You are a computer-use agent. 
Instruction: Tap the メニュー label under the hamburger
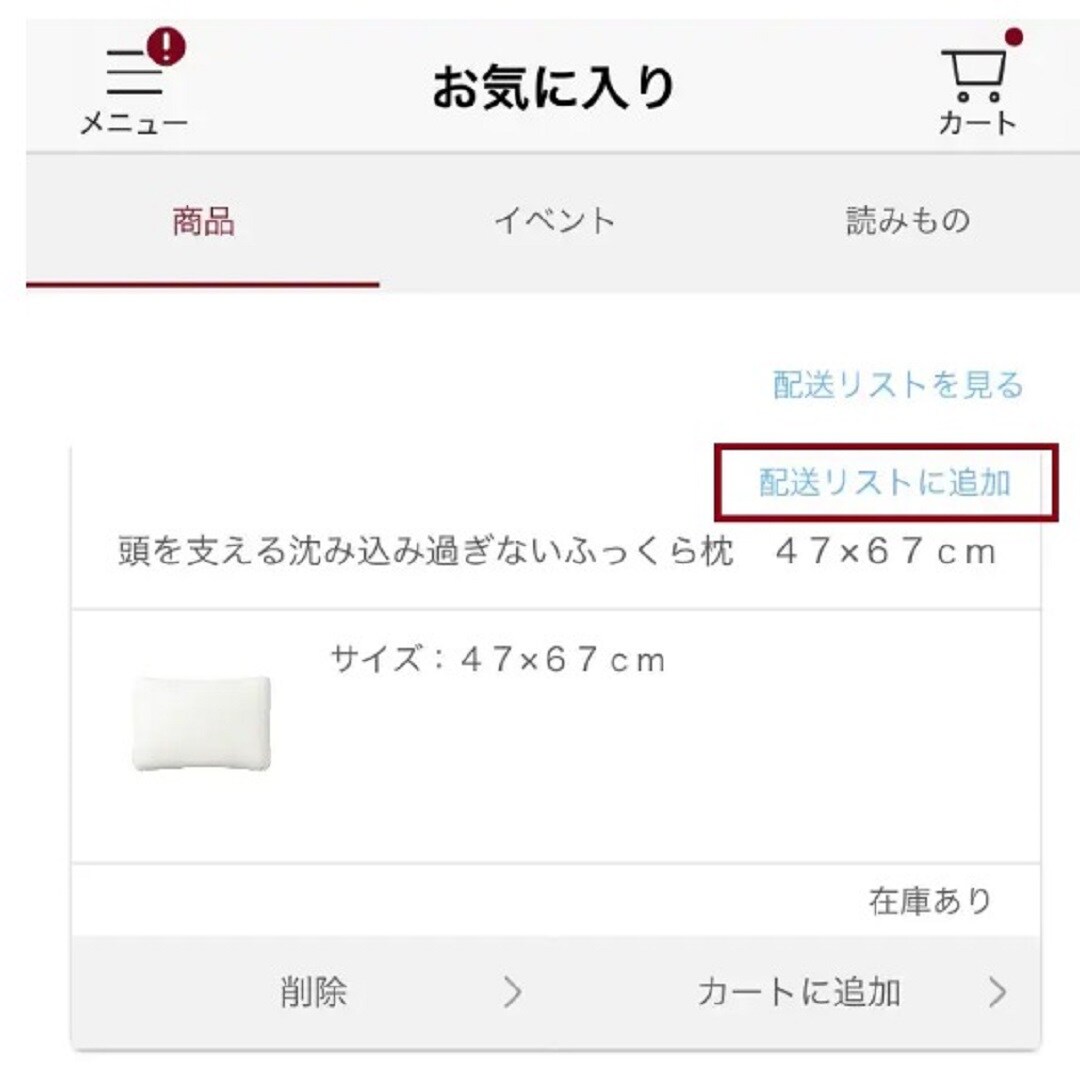pos(134,124)
